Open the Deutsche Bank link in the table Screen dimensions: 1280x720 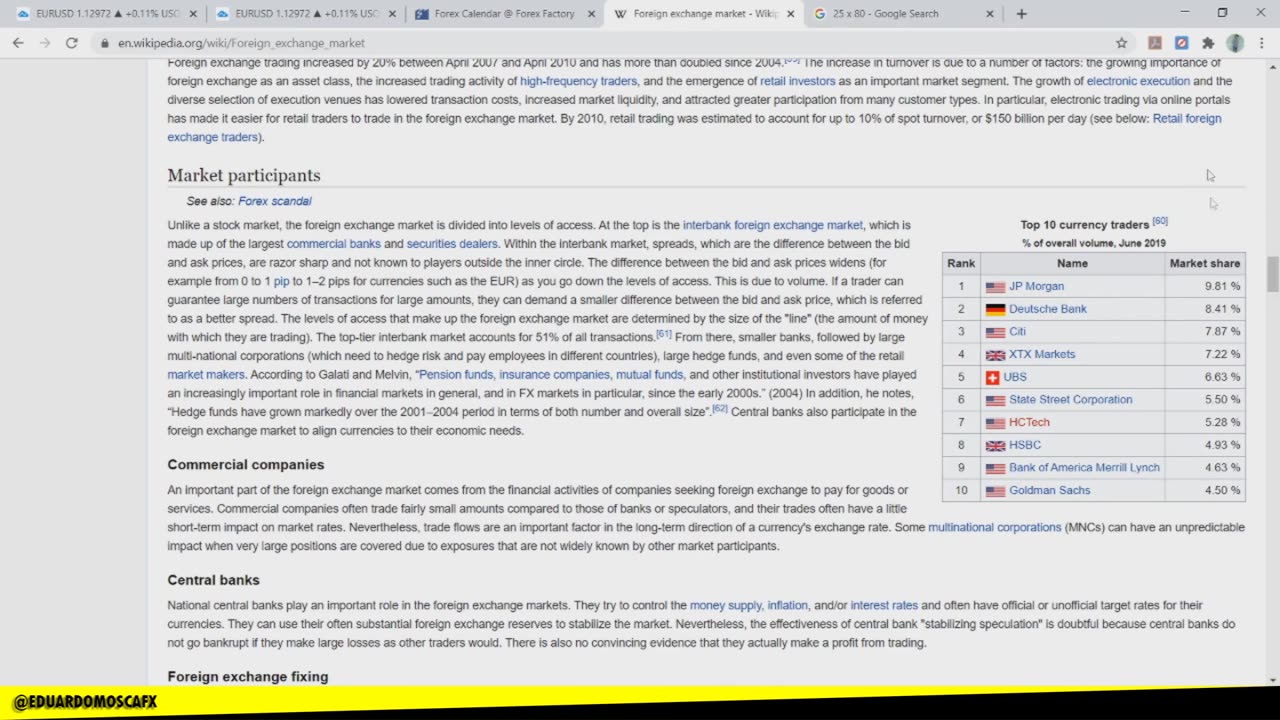click(1047, 309)
